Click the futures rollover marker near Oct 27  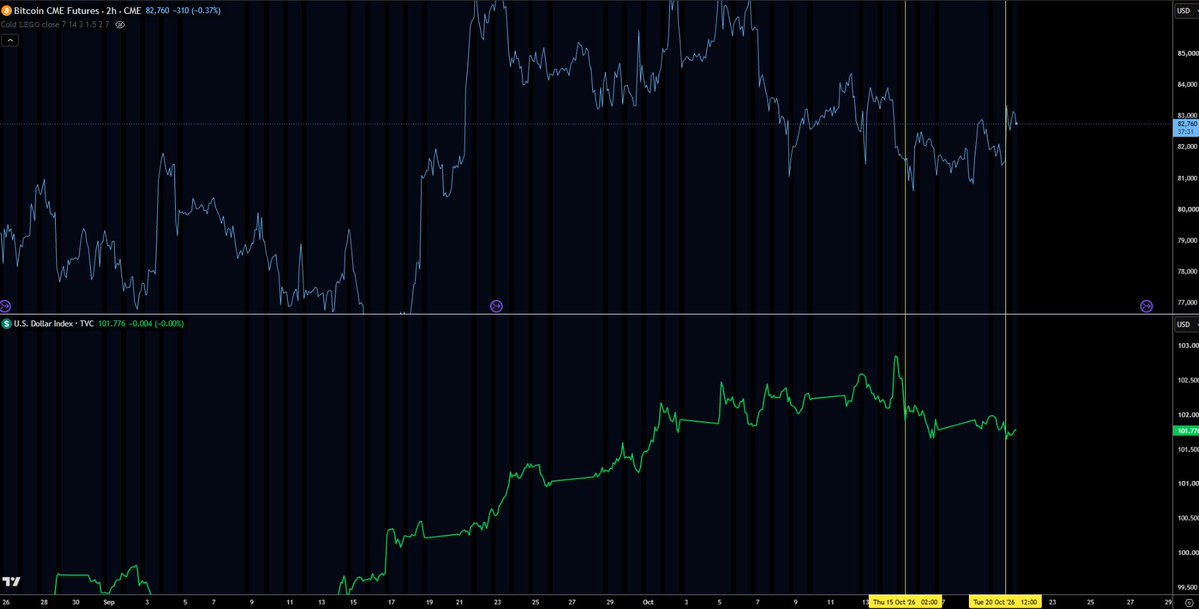(1146, 306)
